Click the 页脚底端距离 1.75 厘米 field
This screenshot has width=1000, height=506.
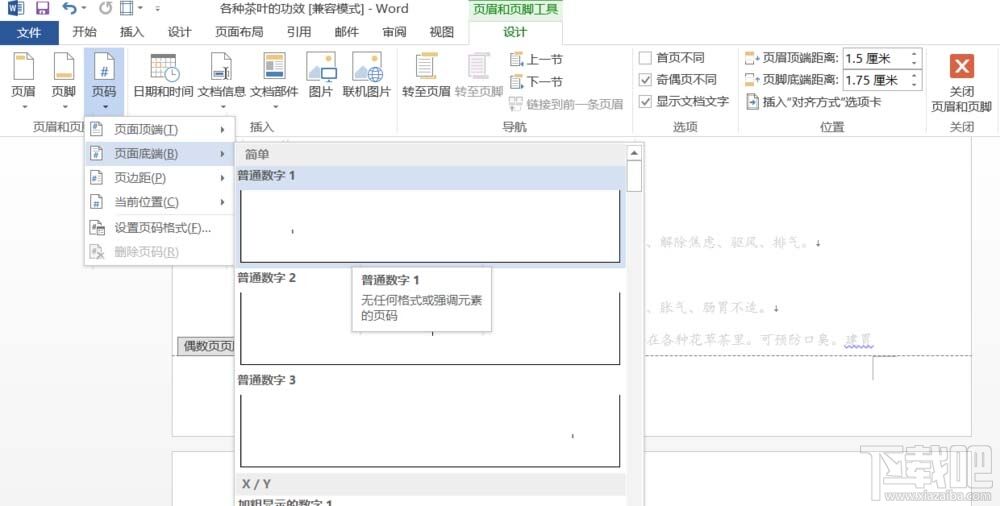(x=876, y=80)
